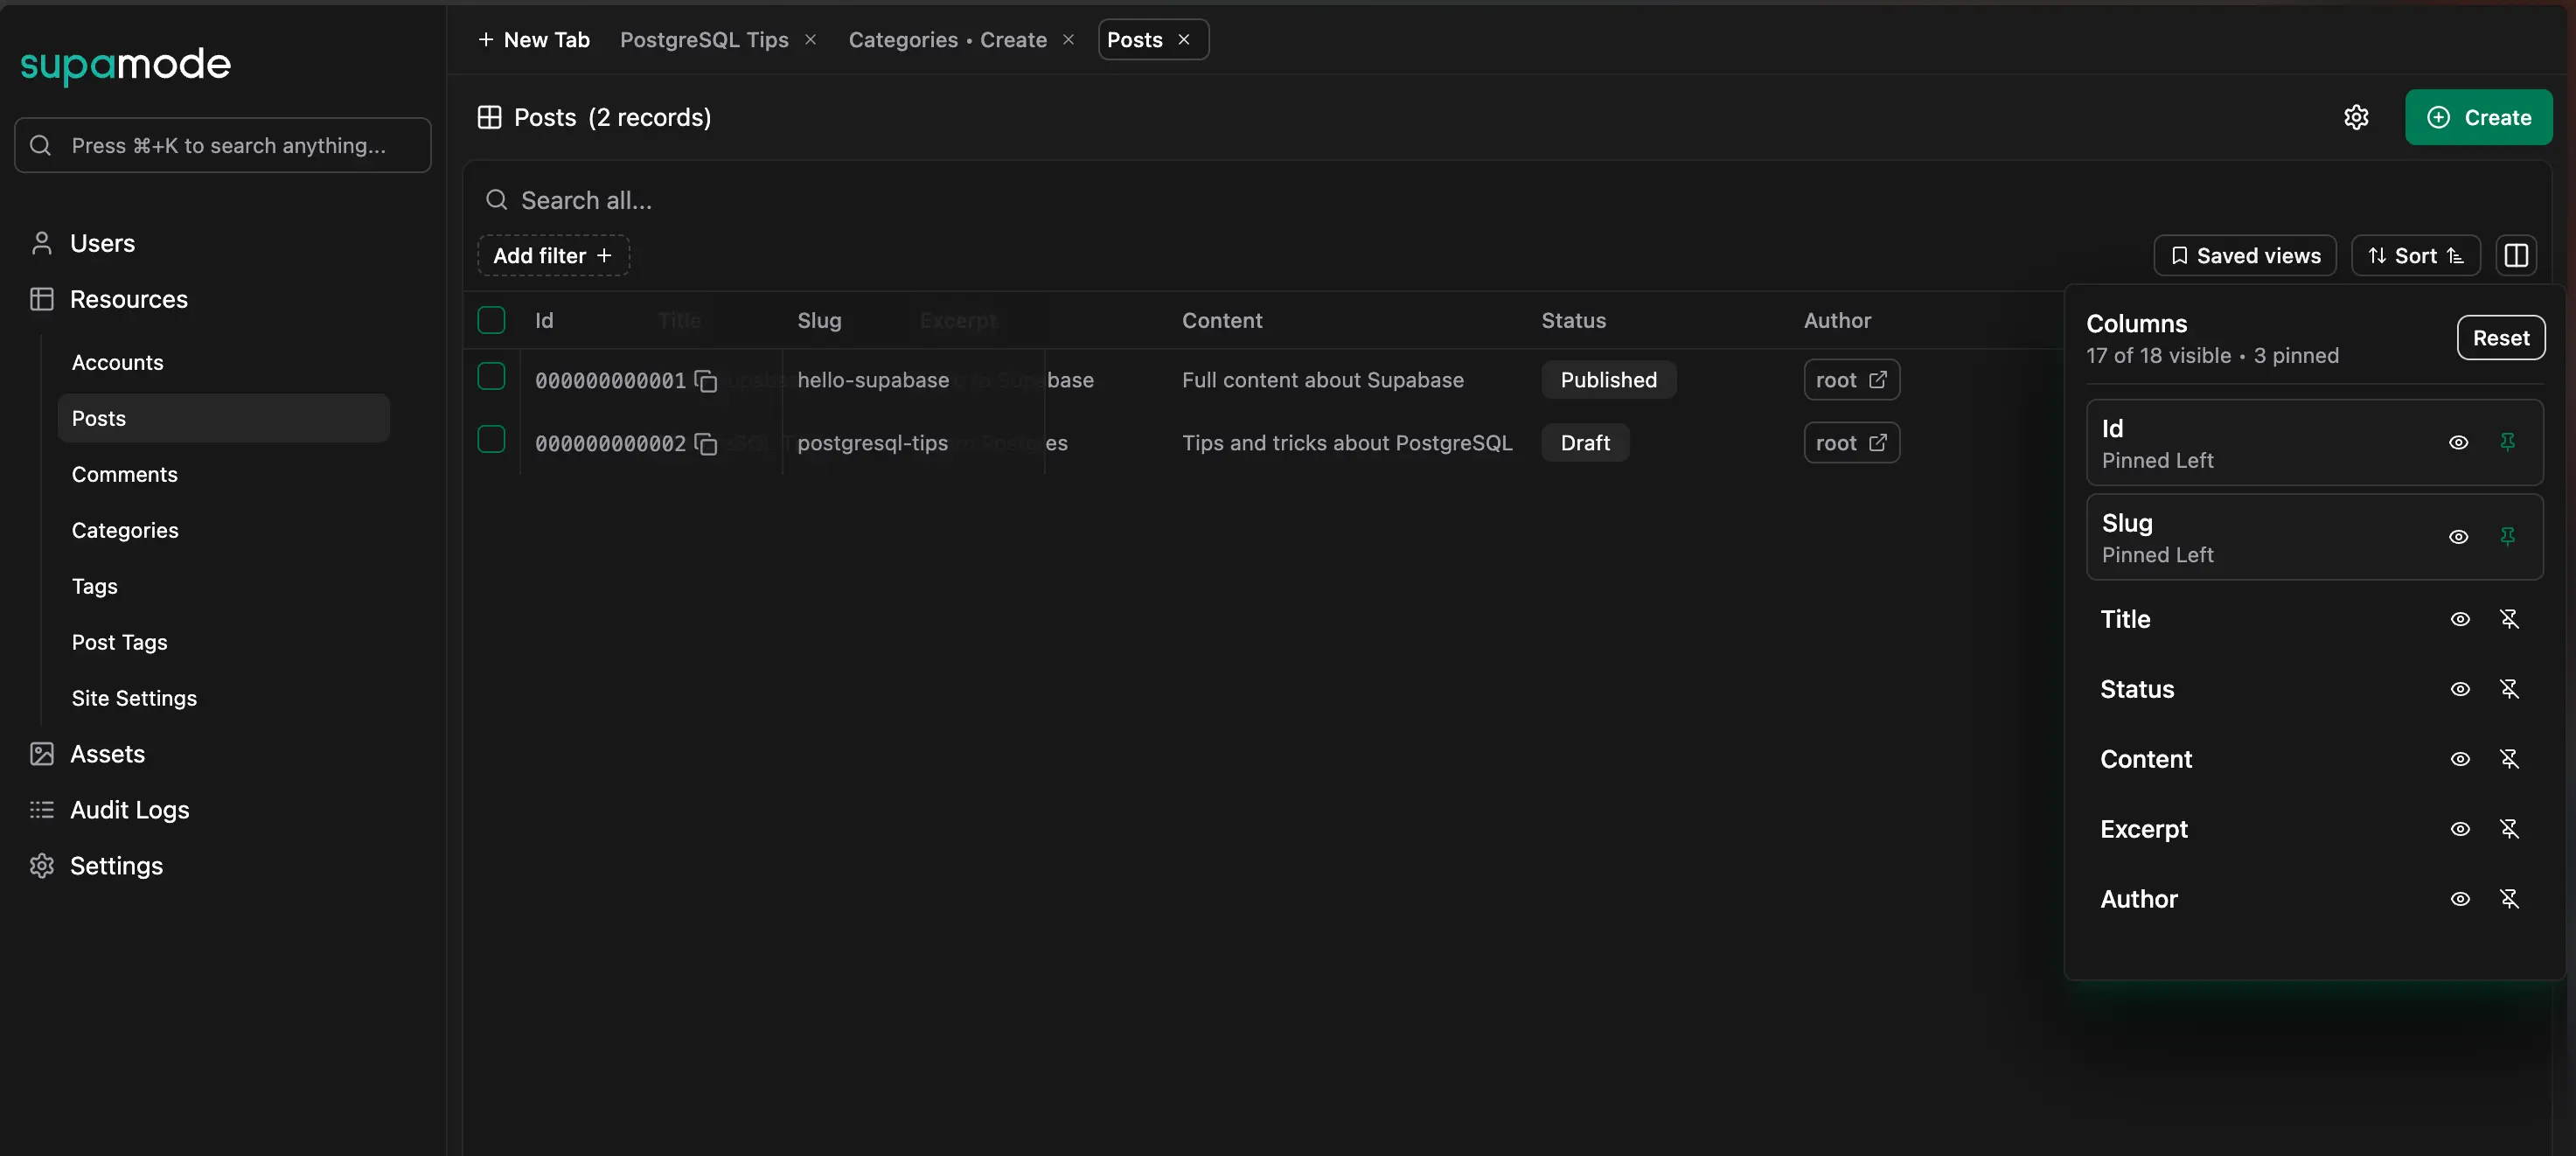Collapse the Resources section
This screenshot has height=1156, width=2576.
(x=128, y=299)
